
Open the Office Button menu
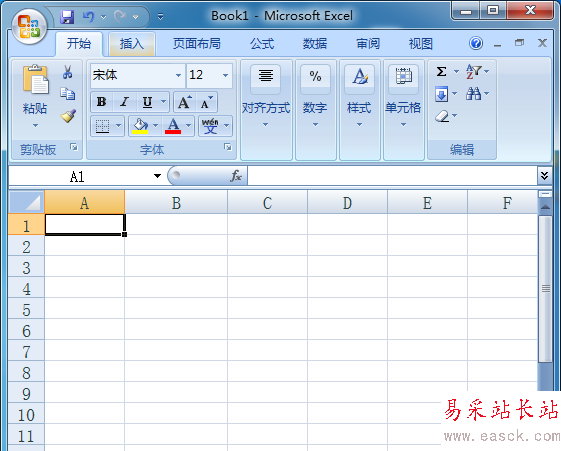click(x=29, y=27)
